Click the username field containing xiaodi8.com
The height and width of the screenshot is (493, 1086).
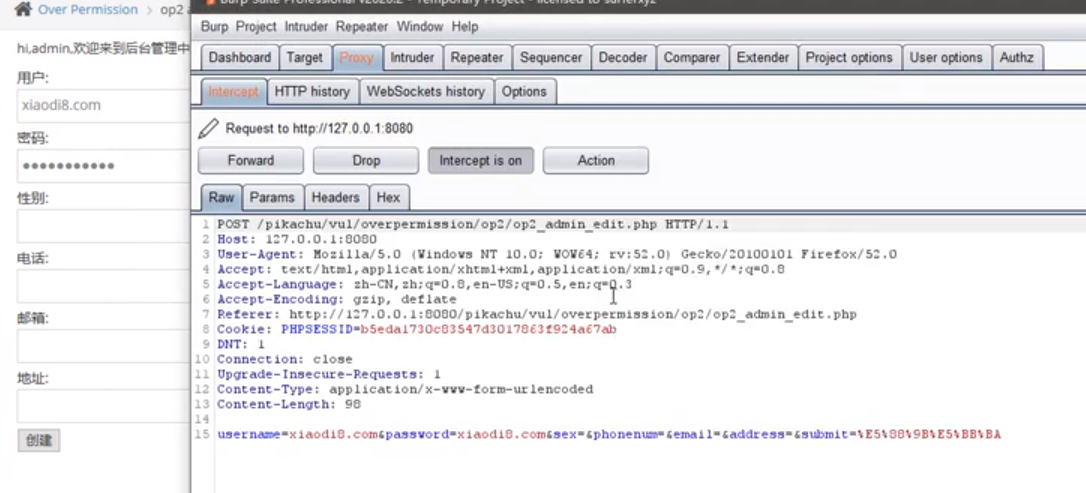click(103, 106)
